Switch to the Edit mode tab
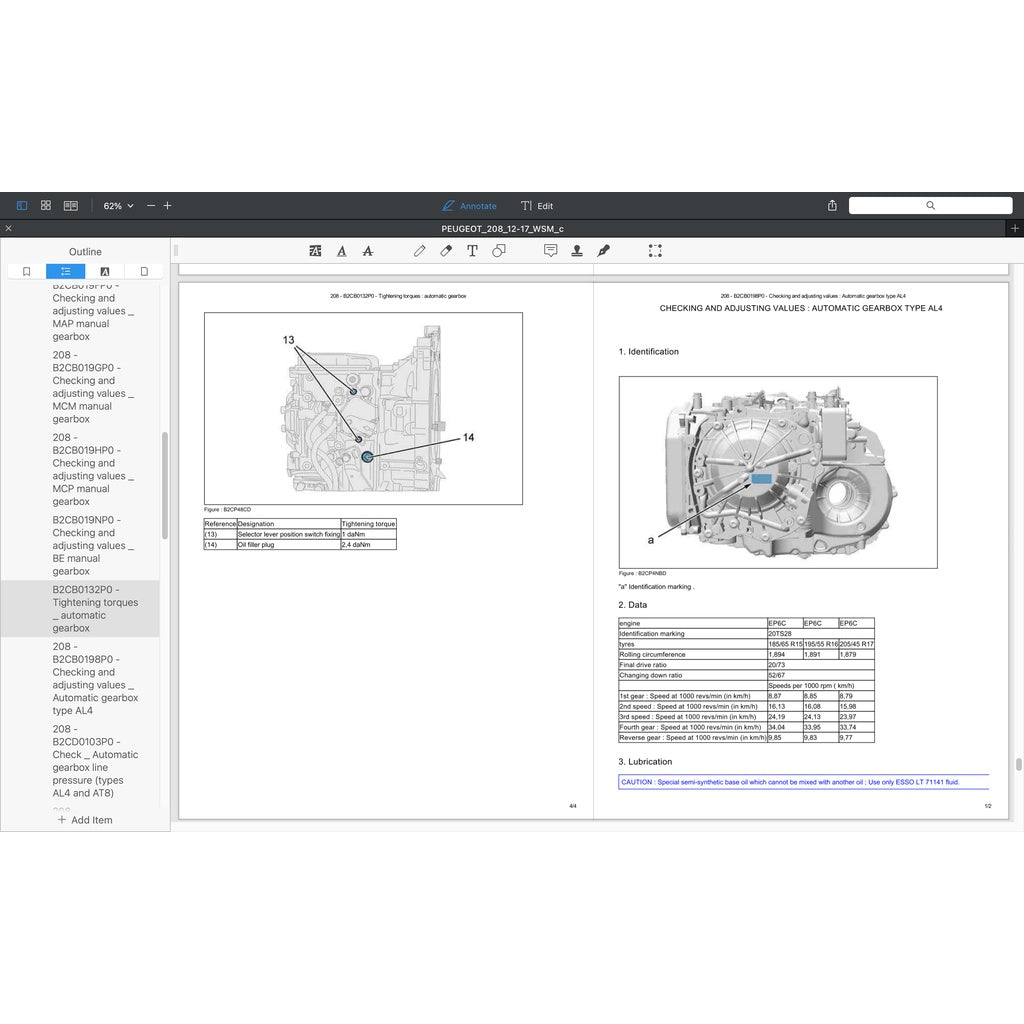The image size is (1024, 1024). point(537,206)
